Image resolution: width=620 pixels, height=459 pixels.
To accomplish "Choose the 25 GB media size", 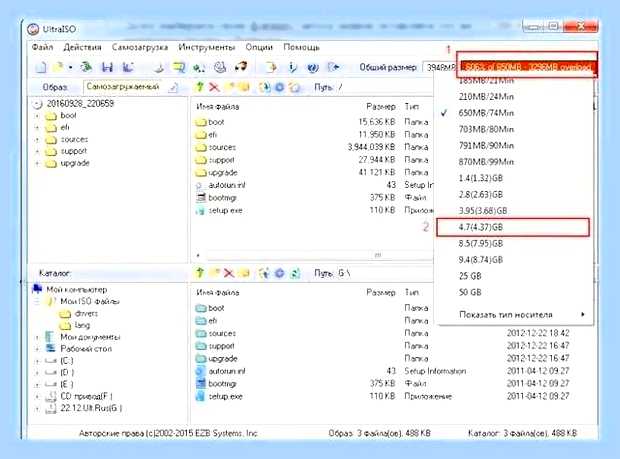I will pyautogui.click(x=514, y=276).
